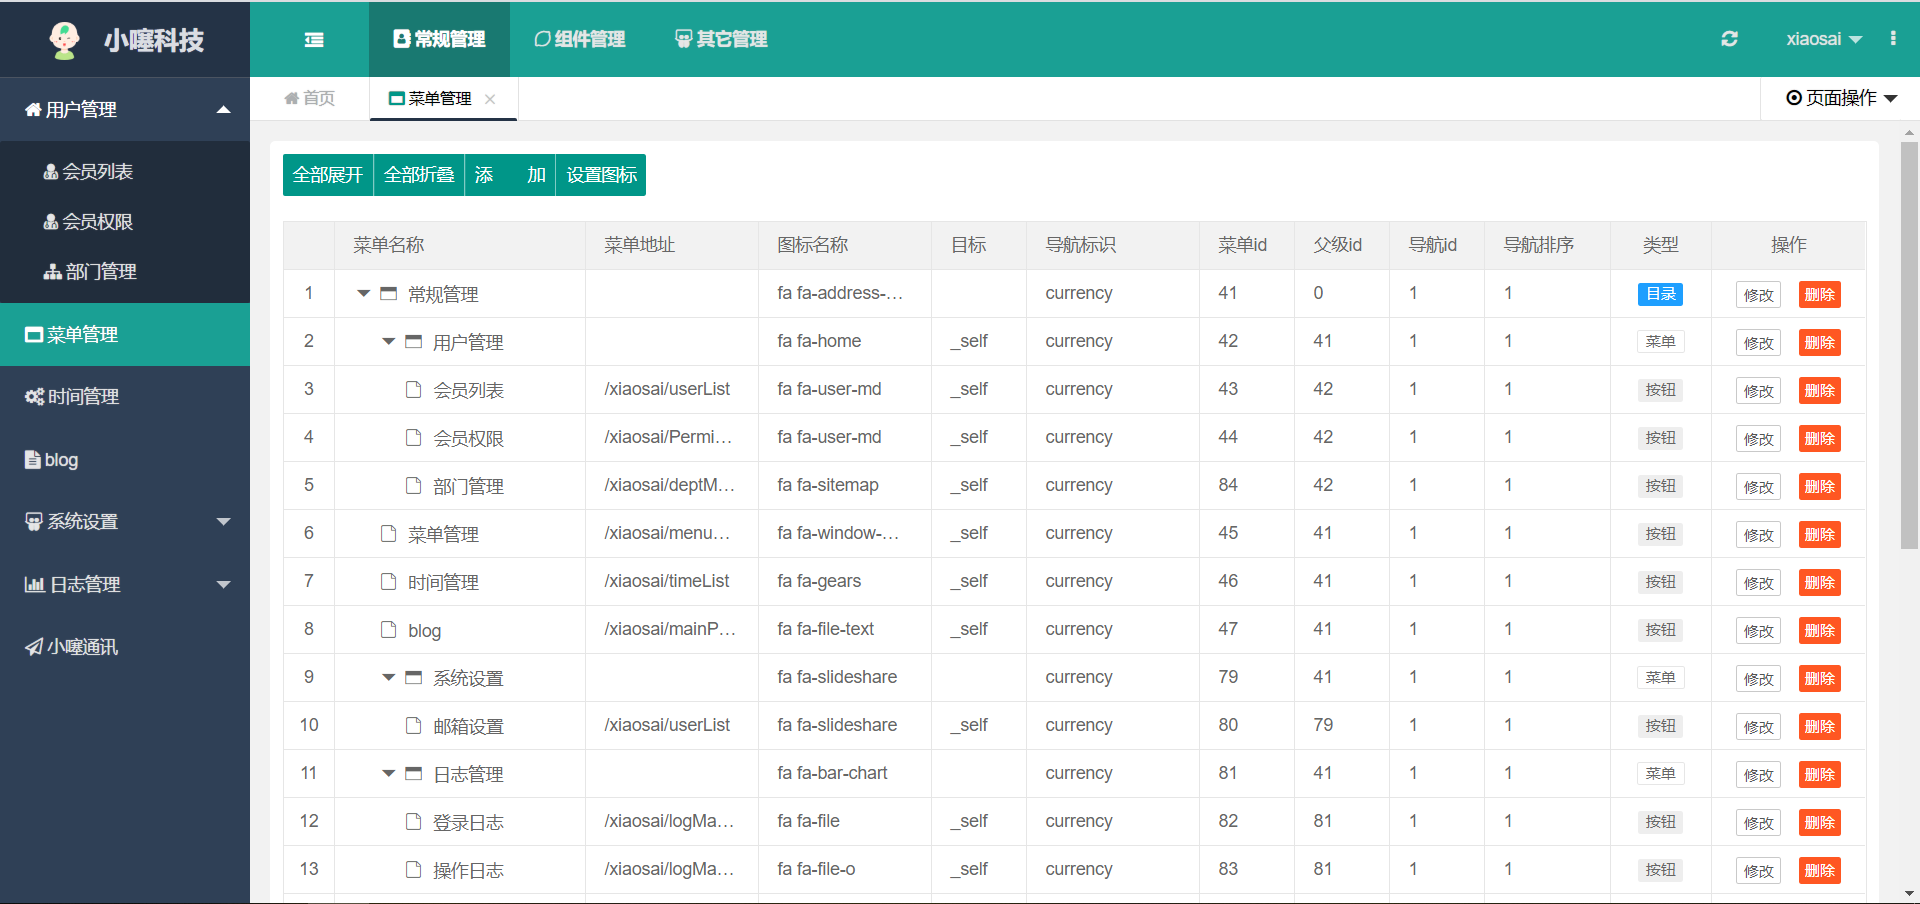Select the 小噻通讯 paper-plane icon

32,646
